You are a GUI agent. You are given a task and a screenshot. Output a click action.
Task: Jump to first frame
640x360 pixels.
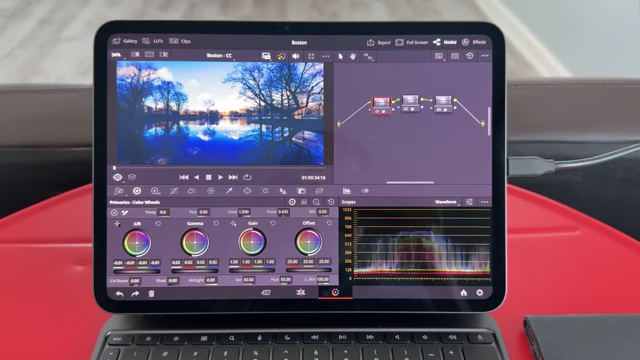184,177
